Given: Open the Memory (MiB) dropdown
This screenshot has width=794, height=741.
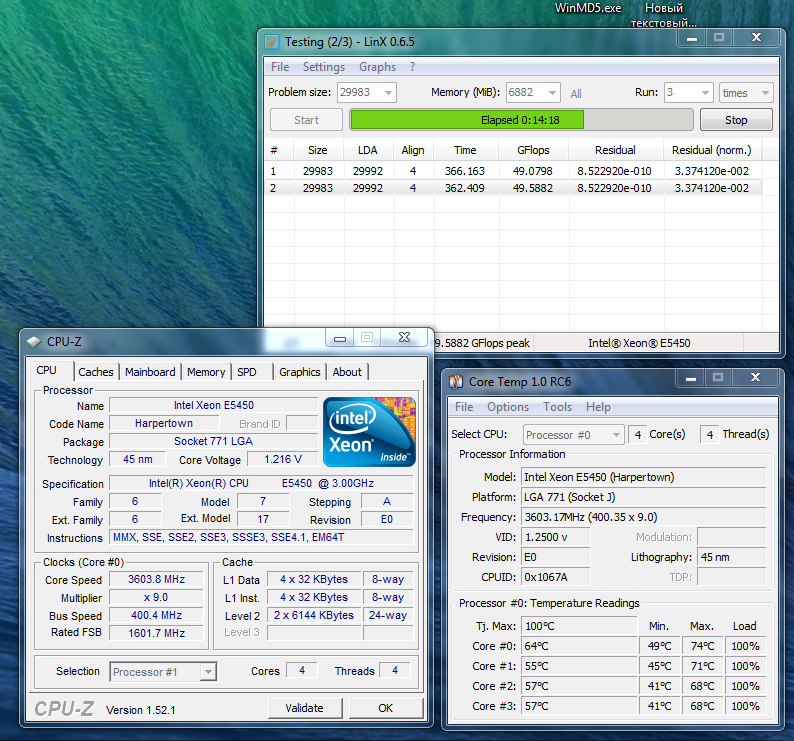Looking at the screenshot, I should tap(550, 93).
